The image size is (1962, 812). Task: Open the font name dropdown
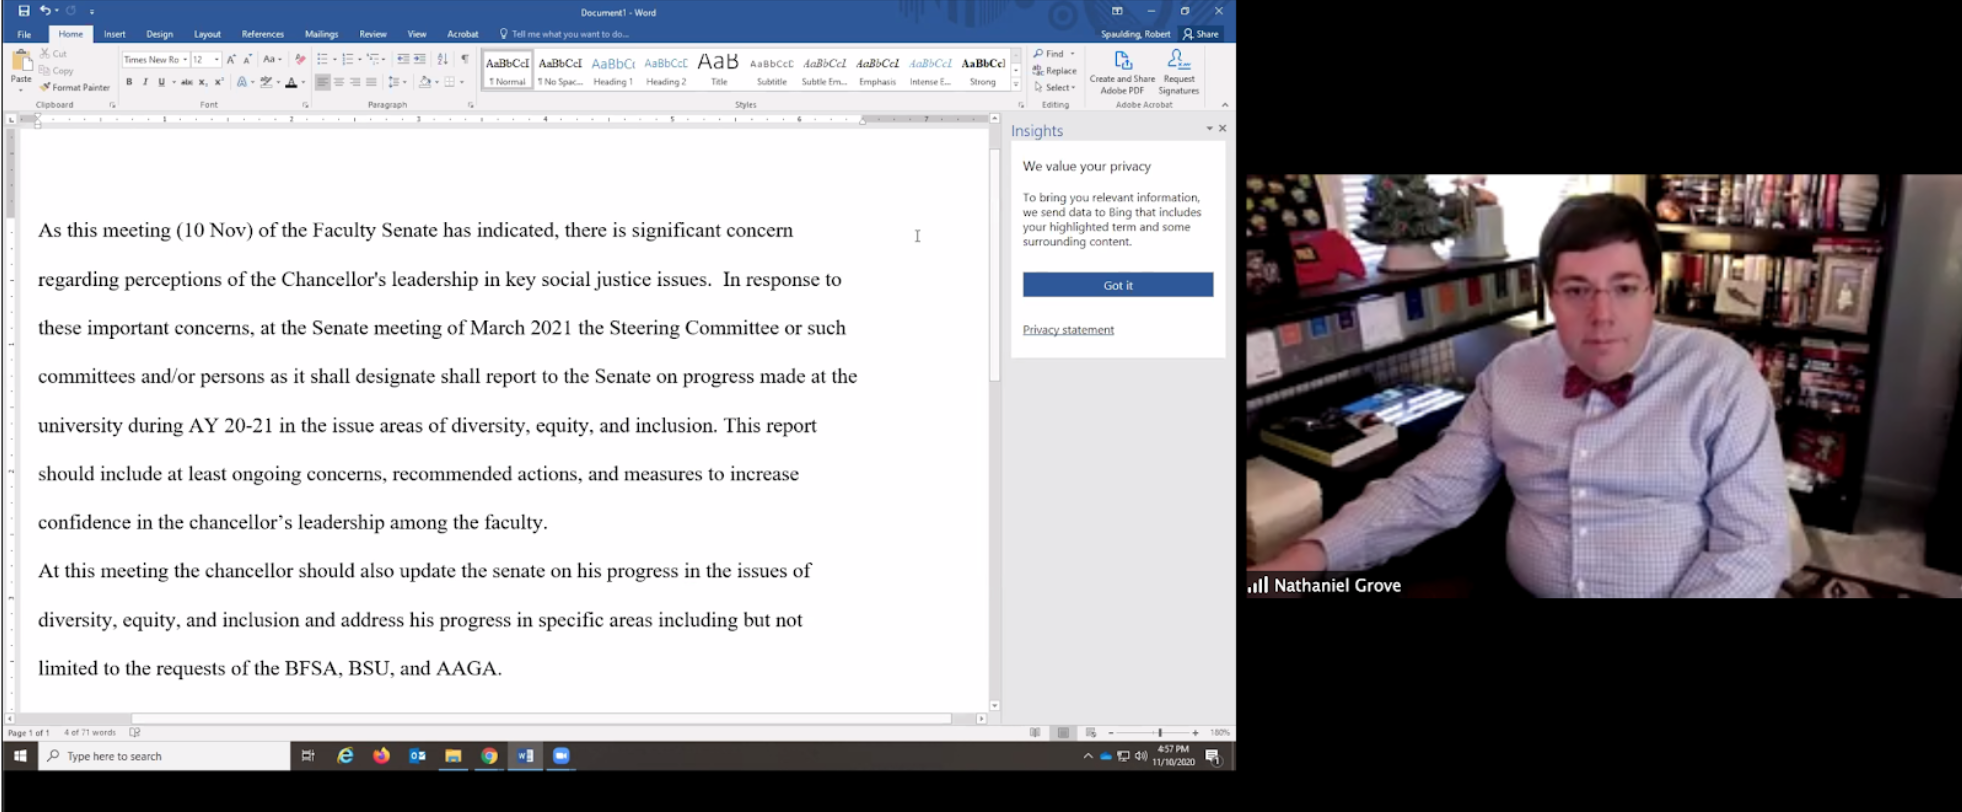[185, 59]
